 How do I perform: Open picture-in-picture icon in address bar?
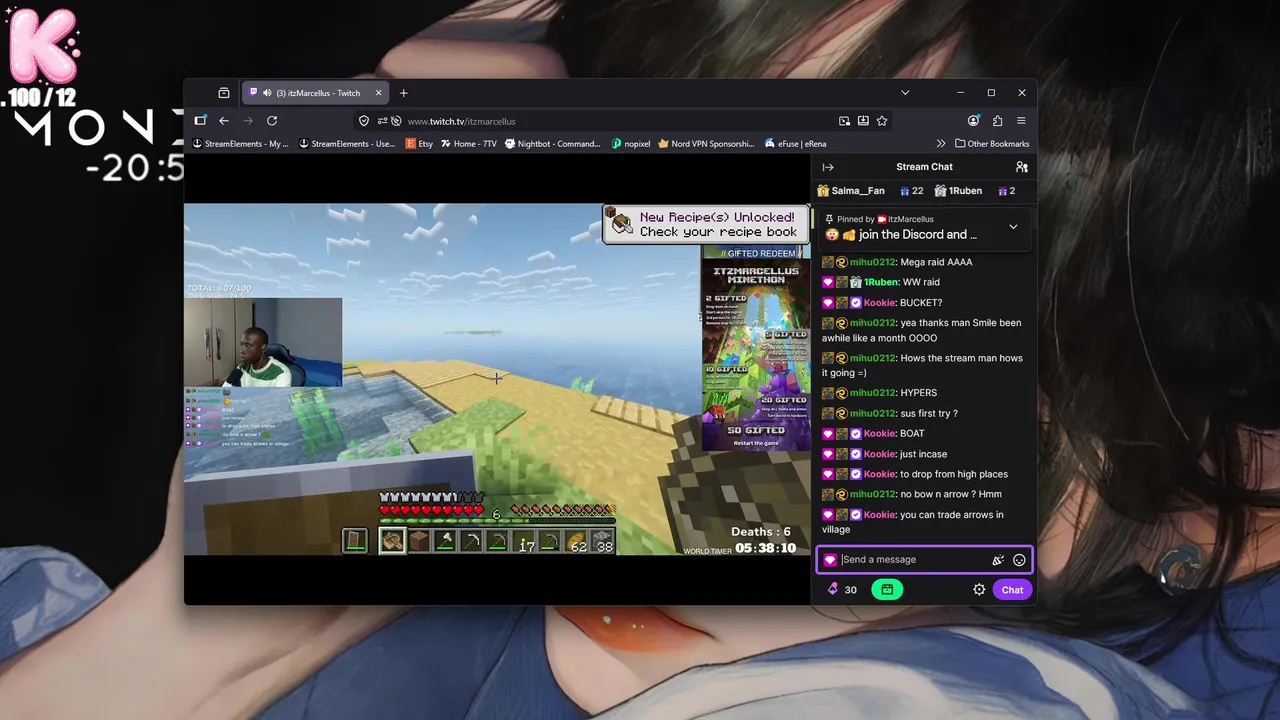click(x=845, y=121)
